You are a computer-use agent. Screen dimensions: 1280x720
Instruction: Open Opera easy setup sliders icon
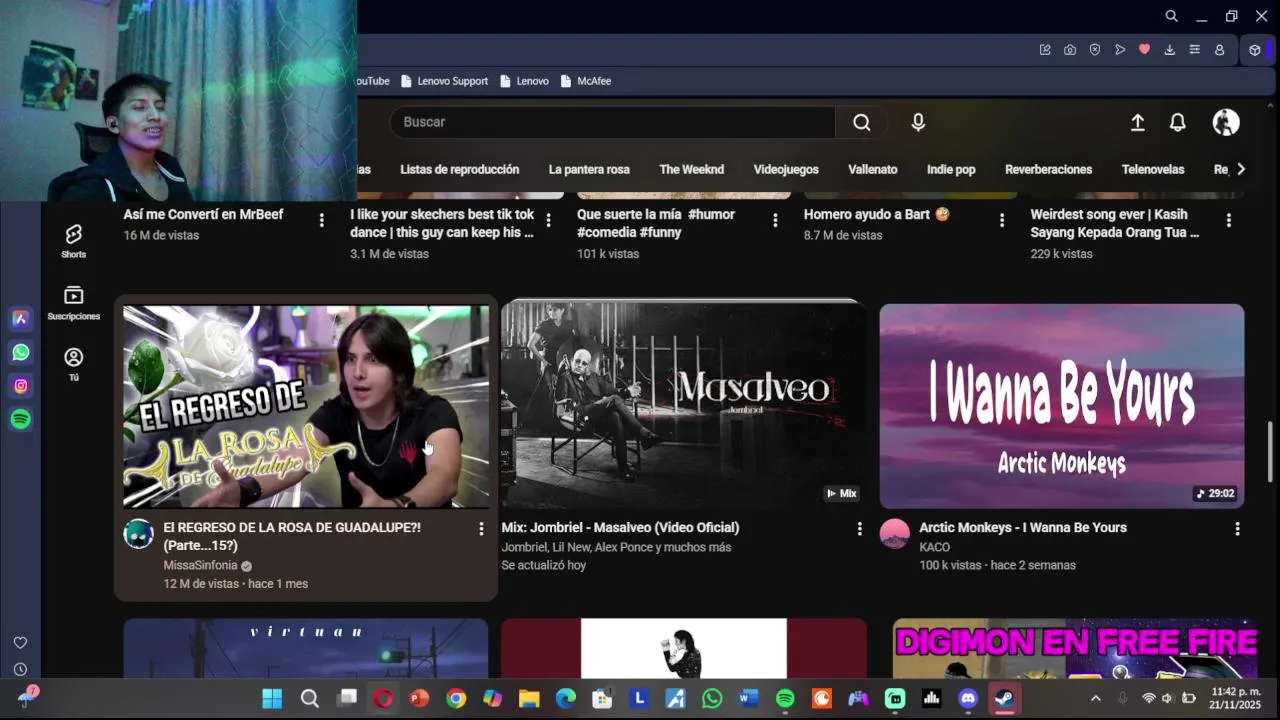[x=1194, y=50]
